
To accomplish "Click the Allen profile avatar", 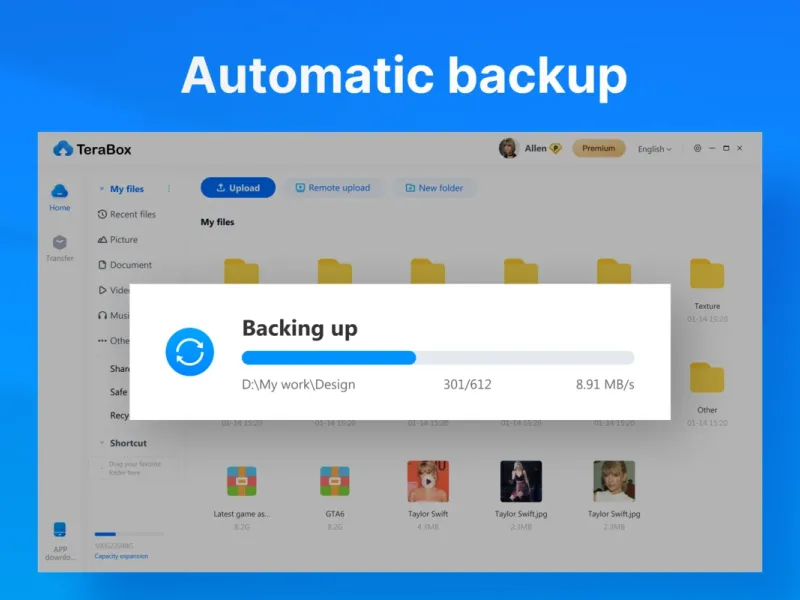I will [508, 148].
